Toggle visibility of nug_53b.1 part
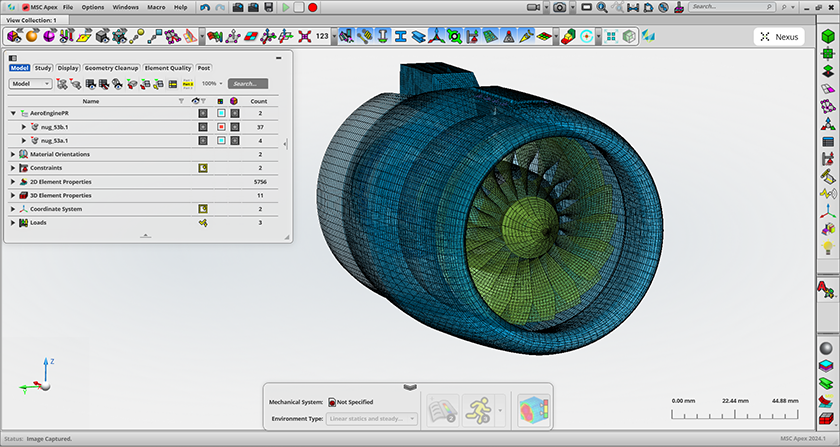This screenshot has width=840, height=447. coord(202,128)
